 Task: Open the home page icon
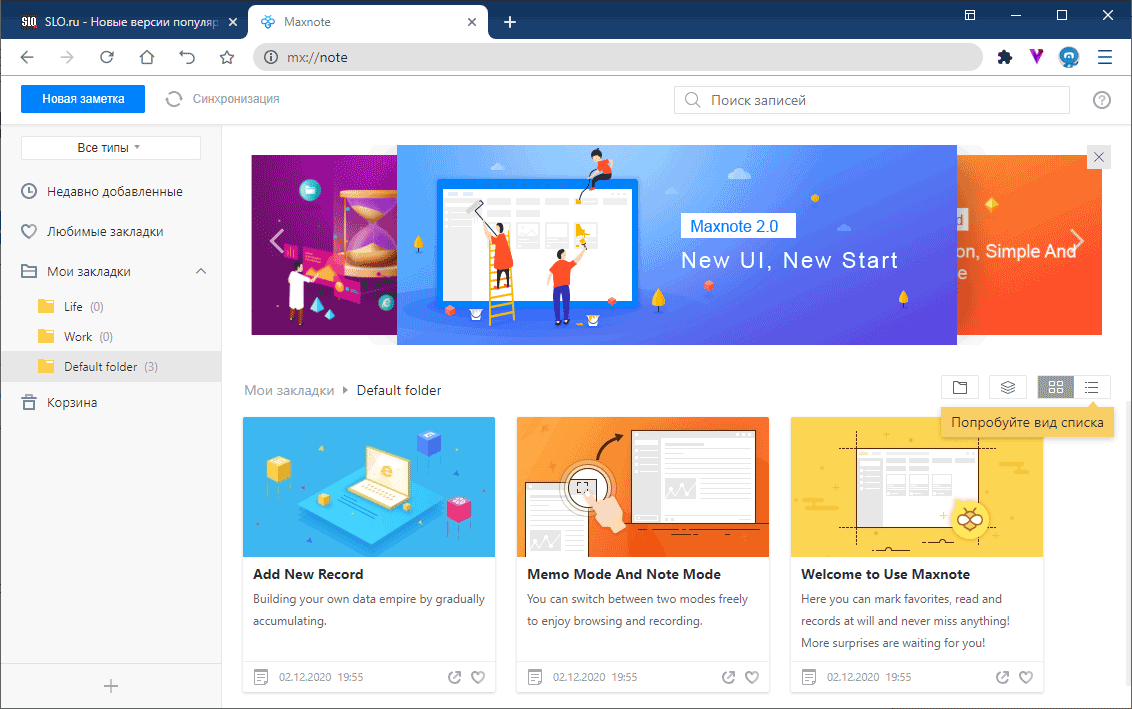(x=147, y=57)
